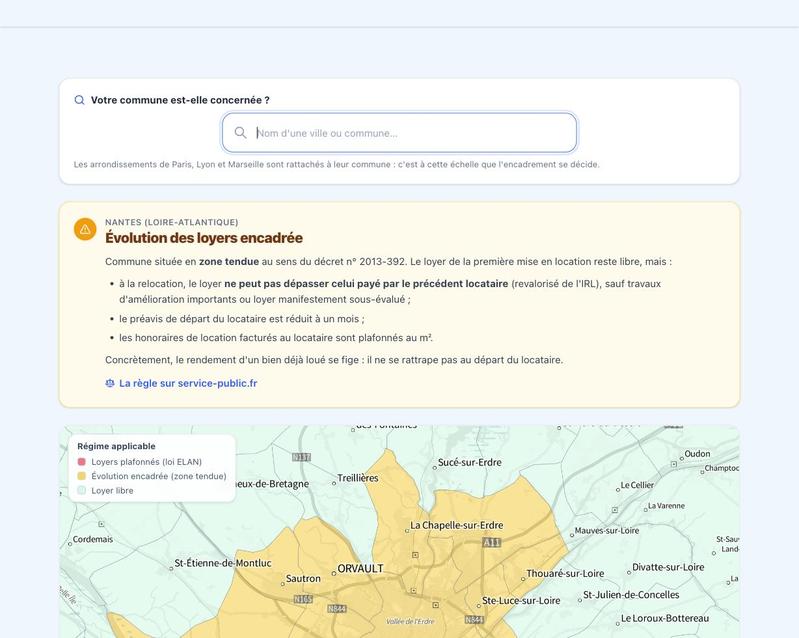Click 'Divatte-sur-Loire' map label
Image resolution: width=799 pixels, height=638 pixels.
(x=668, y=567)
